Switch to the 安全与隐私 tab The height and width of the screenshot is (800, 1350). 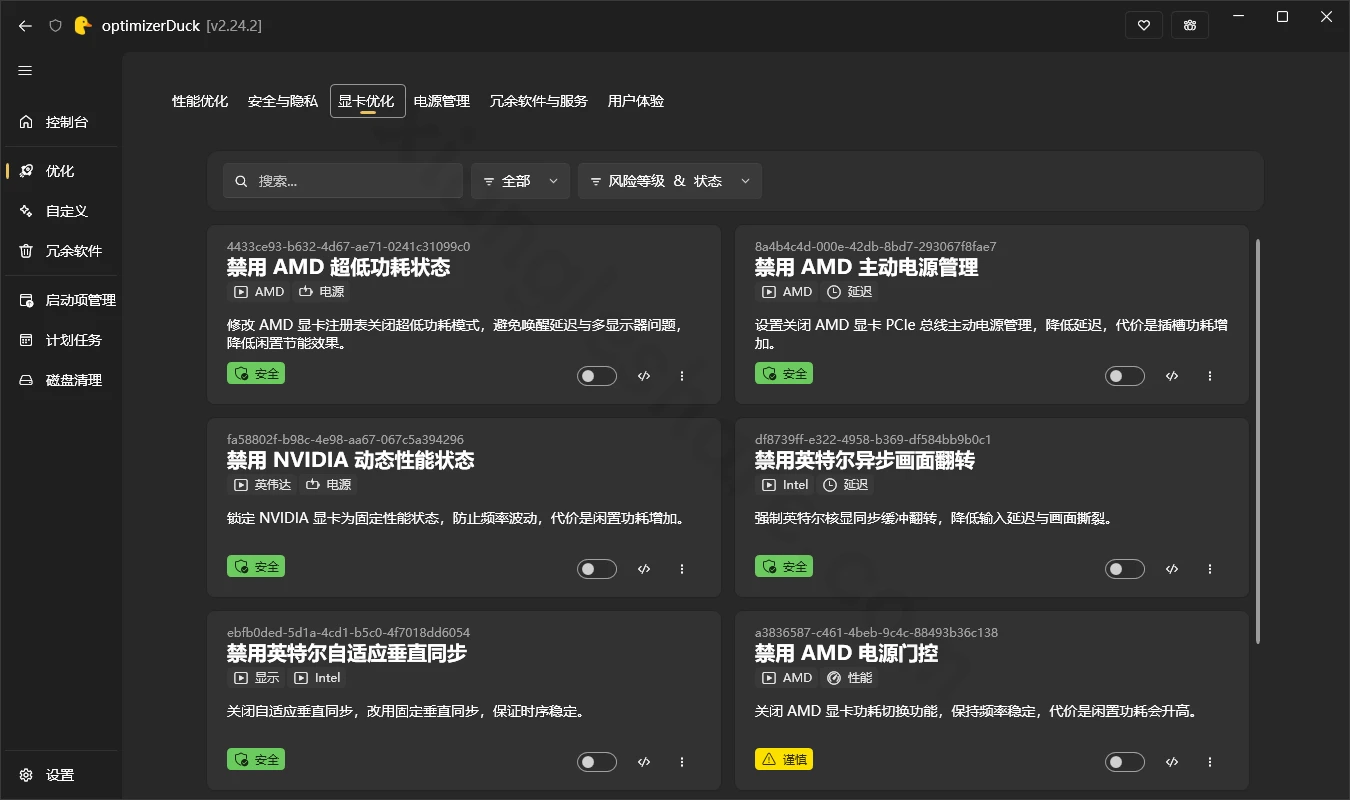(283, 101)
